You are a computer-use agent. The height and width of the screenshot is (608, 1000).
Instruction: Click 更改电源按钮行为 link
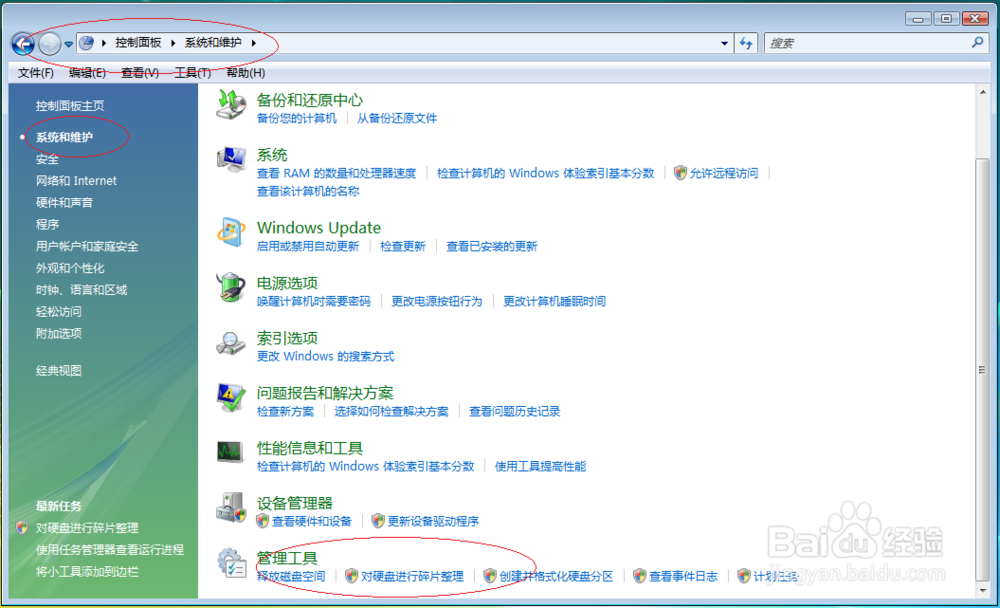(437, 301)
